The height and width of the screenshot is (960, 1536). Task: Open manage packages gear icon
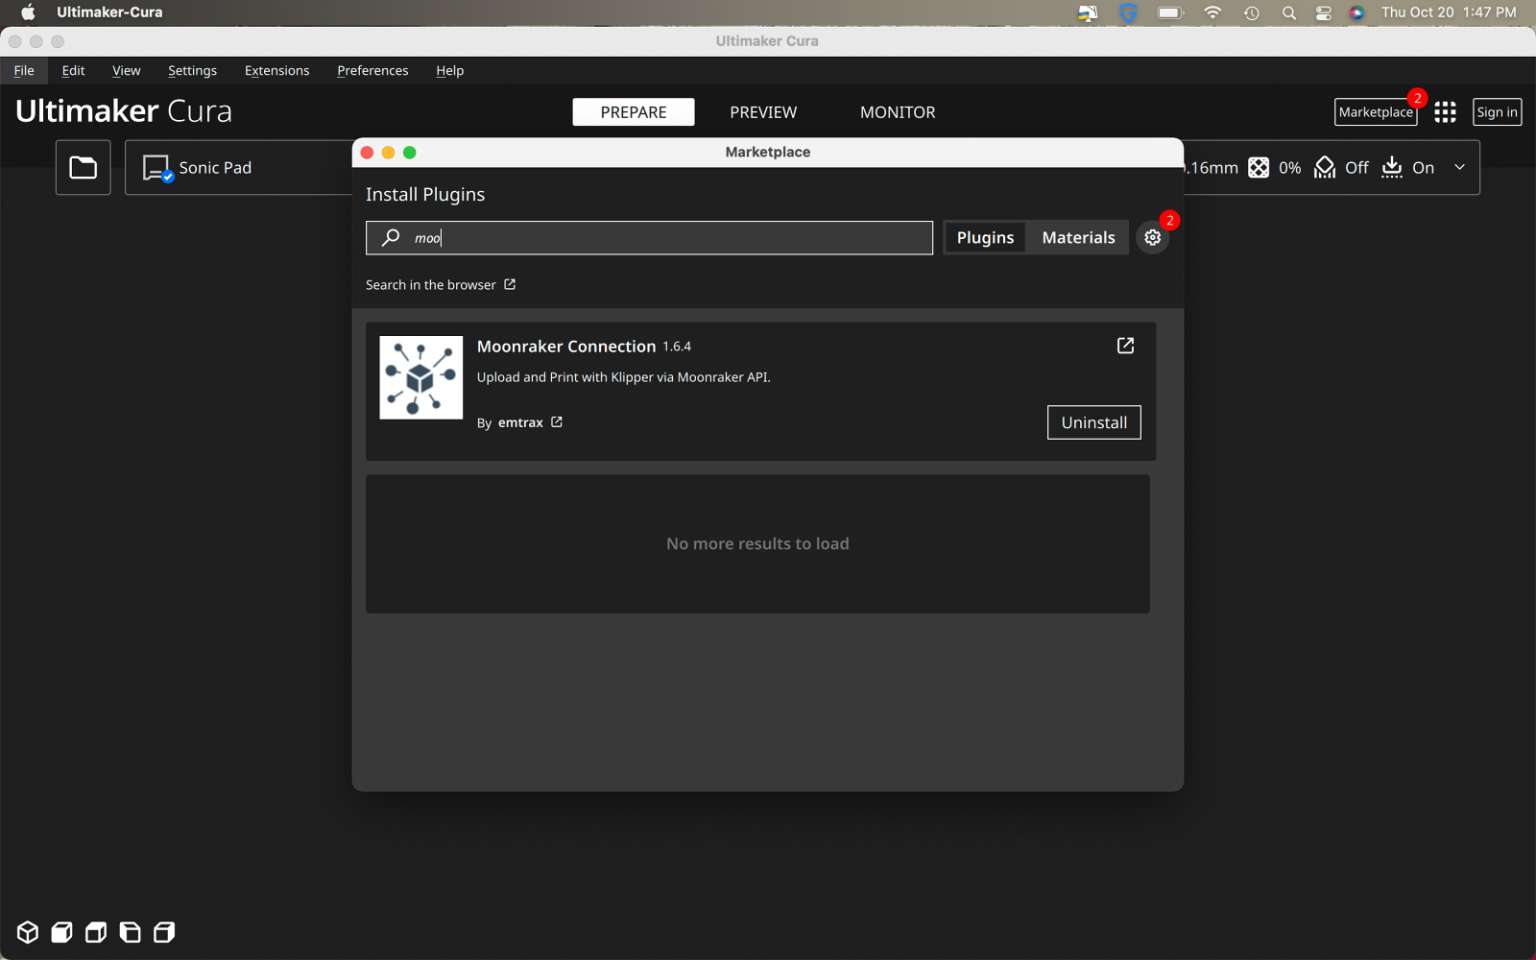point(1153,238)
